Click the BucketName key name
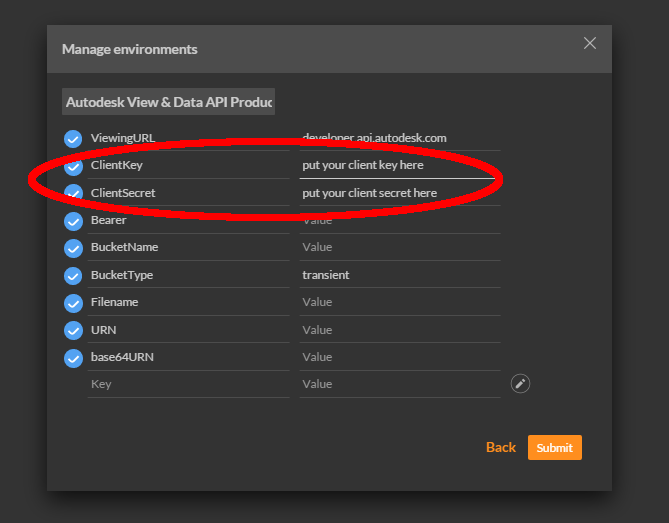The height and width of the screenshot is (523, 669). coord(124,247)
